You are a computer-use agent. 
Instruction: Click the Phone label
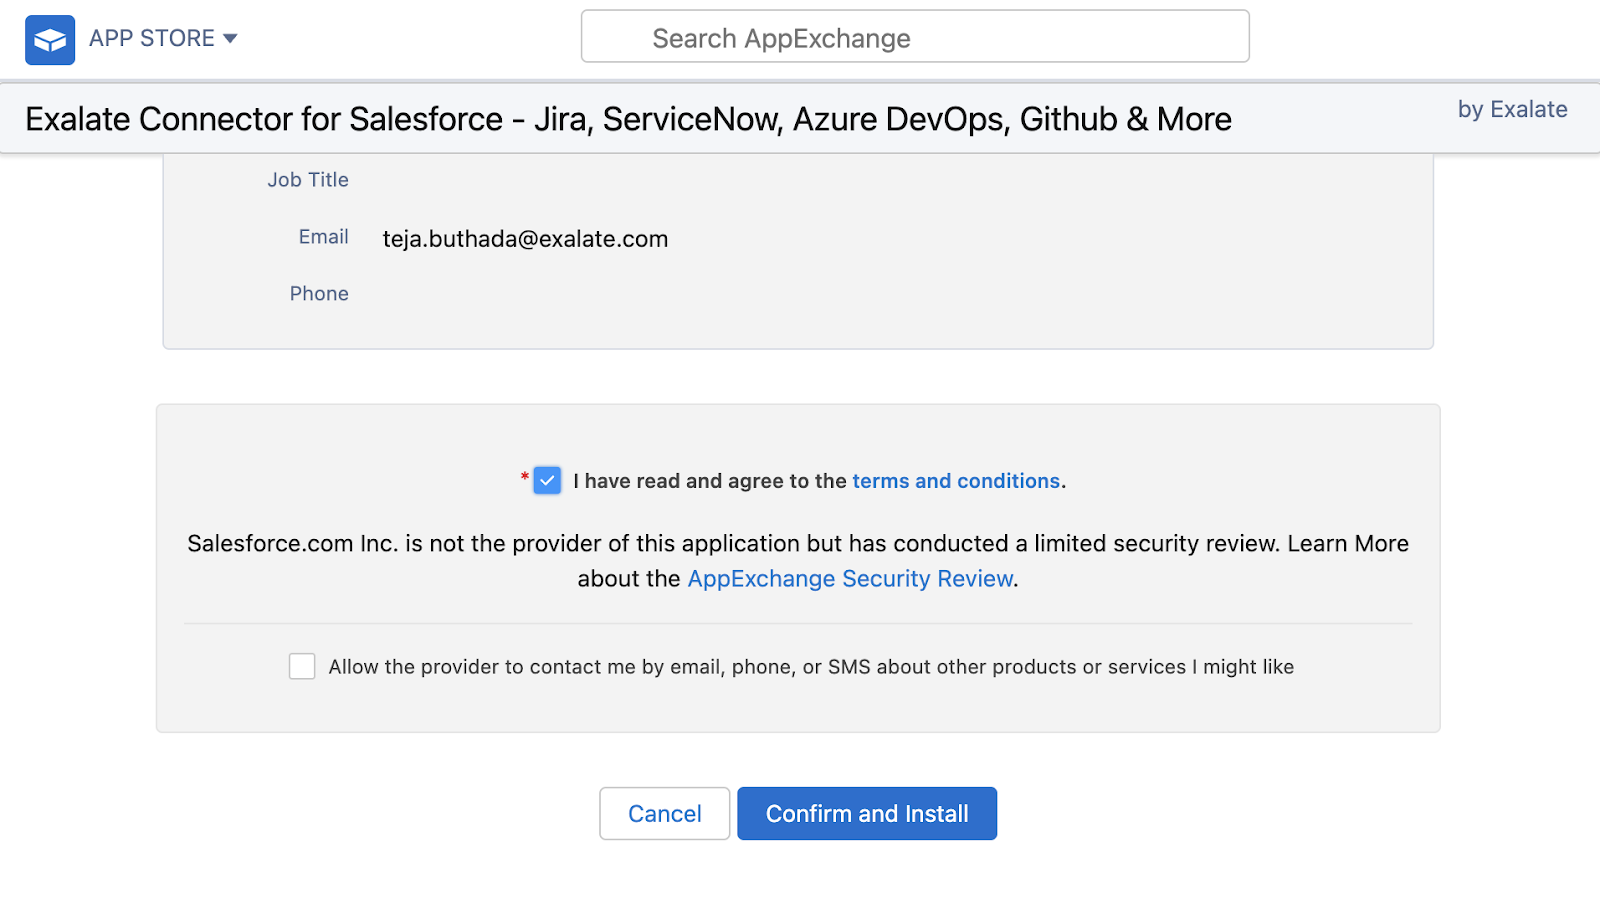tap(319, 294)
